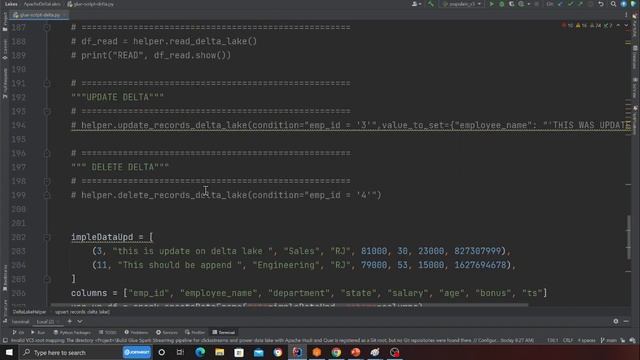This screenshot has height=360, width=640.
Task: Toggle fold marker at line 191
Action: pos(47,83)
